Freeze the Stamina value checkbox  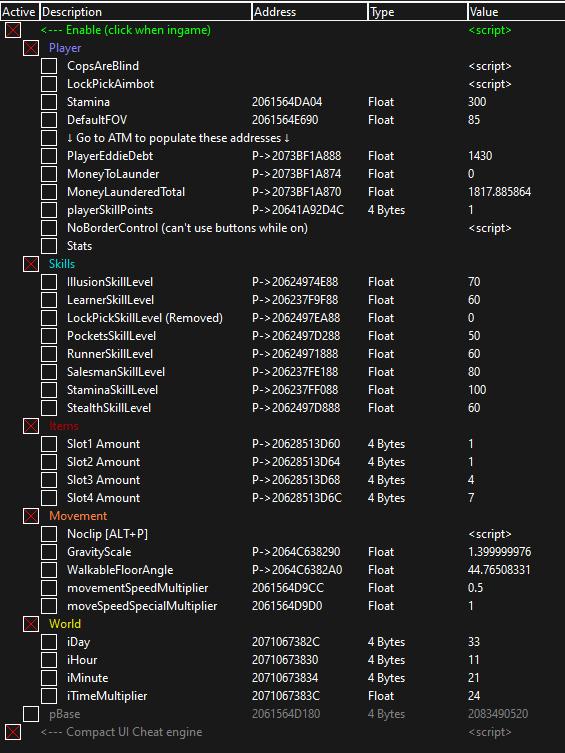click(x=49, y=102)
